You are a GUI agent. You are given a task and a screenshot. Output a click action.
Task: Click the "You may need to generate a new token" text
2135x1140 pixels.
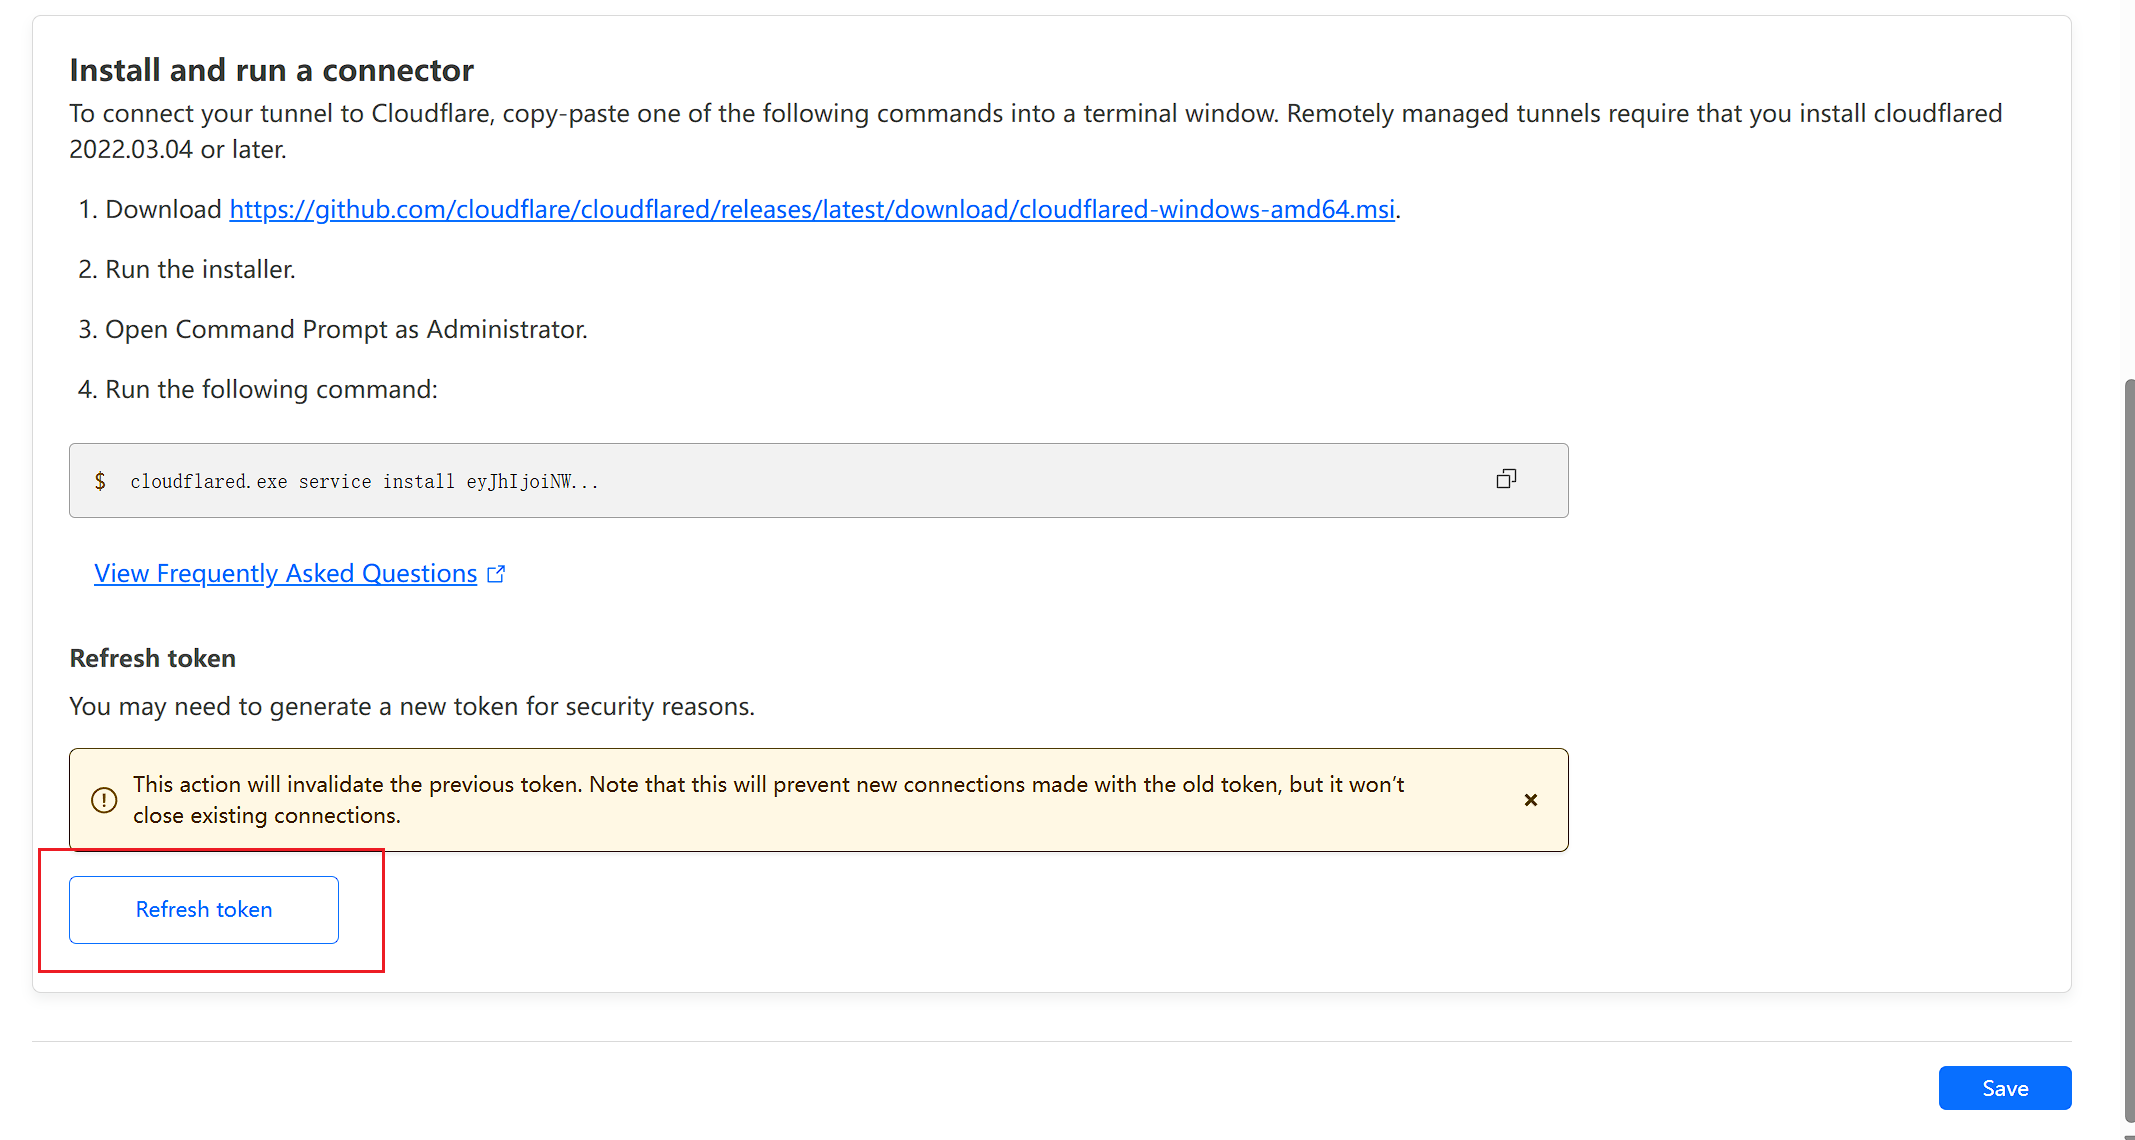pos(411,706)
